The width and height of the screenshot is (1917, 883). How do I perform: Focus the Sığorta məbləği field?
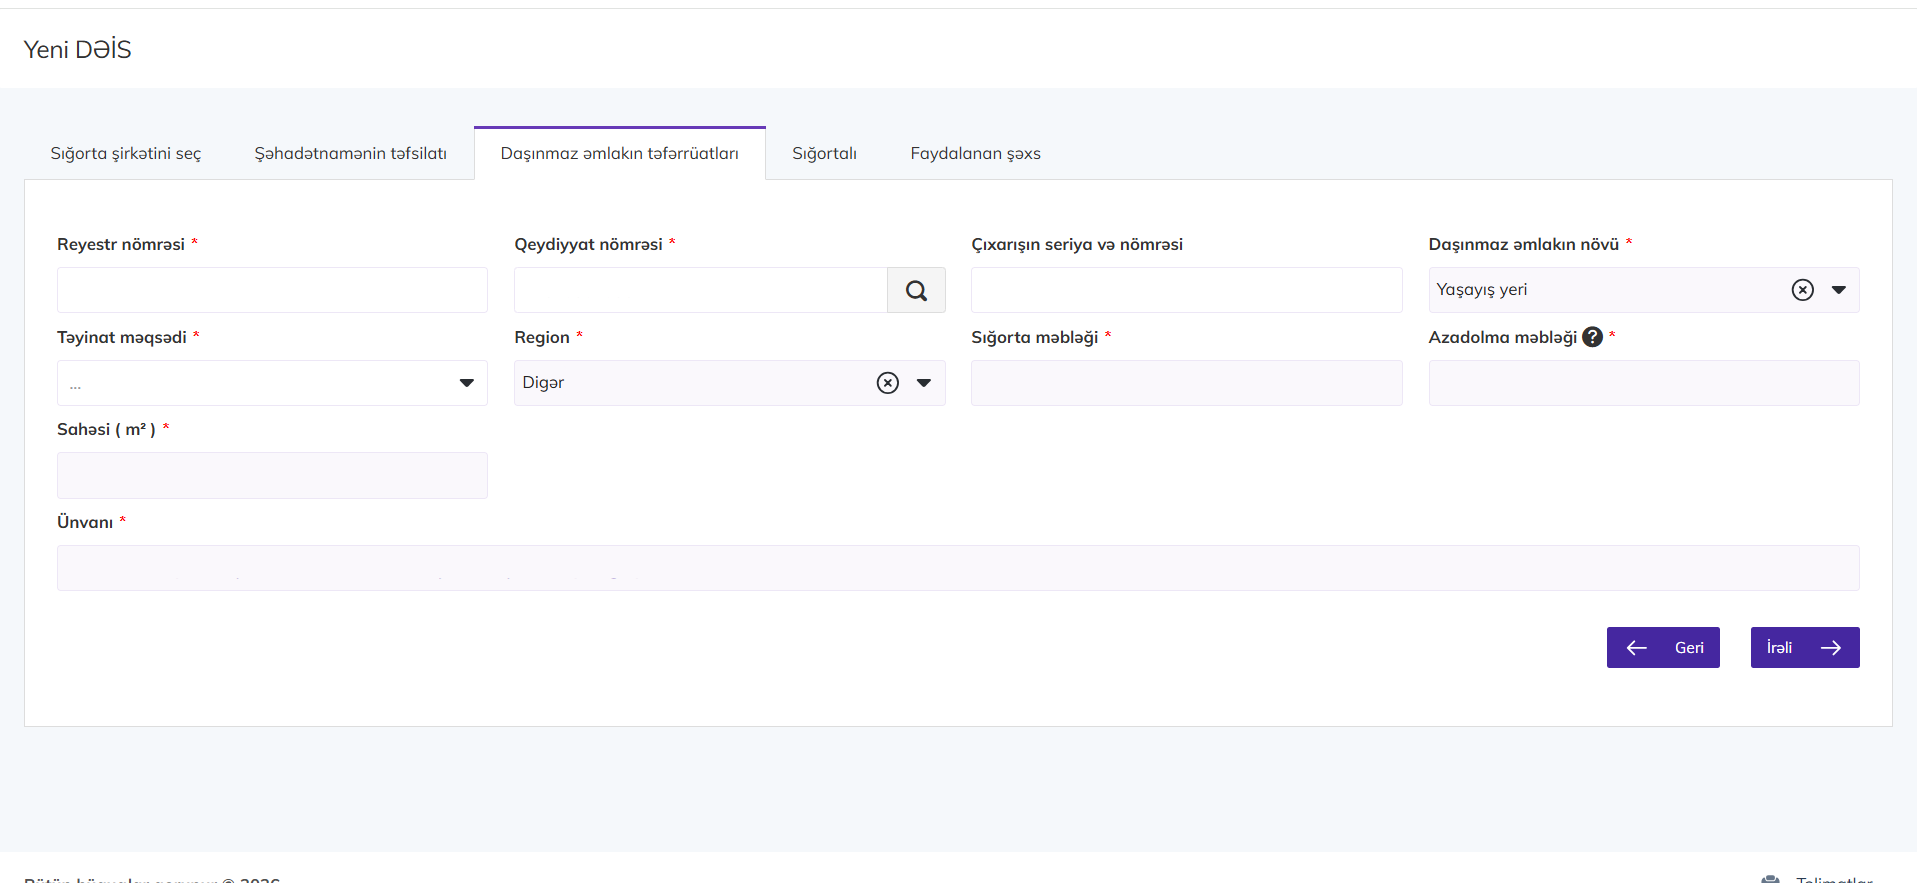pos(1186,383)
